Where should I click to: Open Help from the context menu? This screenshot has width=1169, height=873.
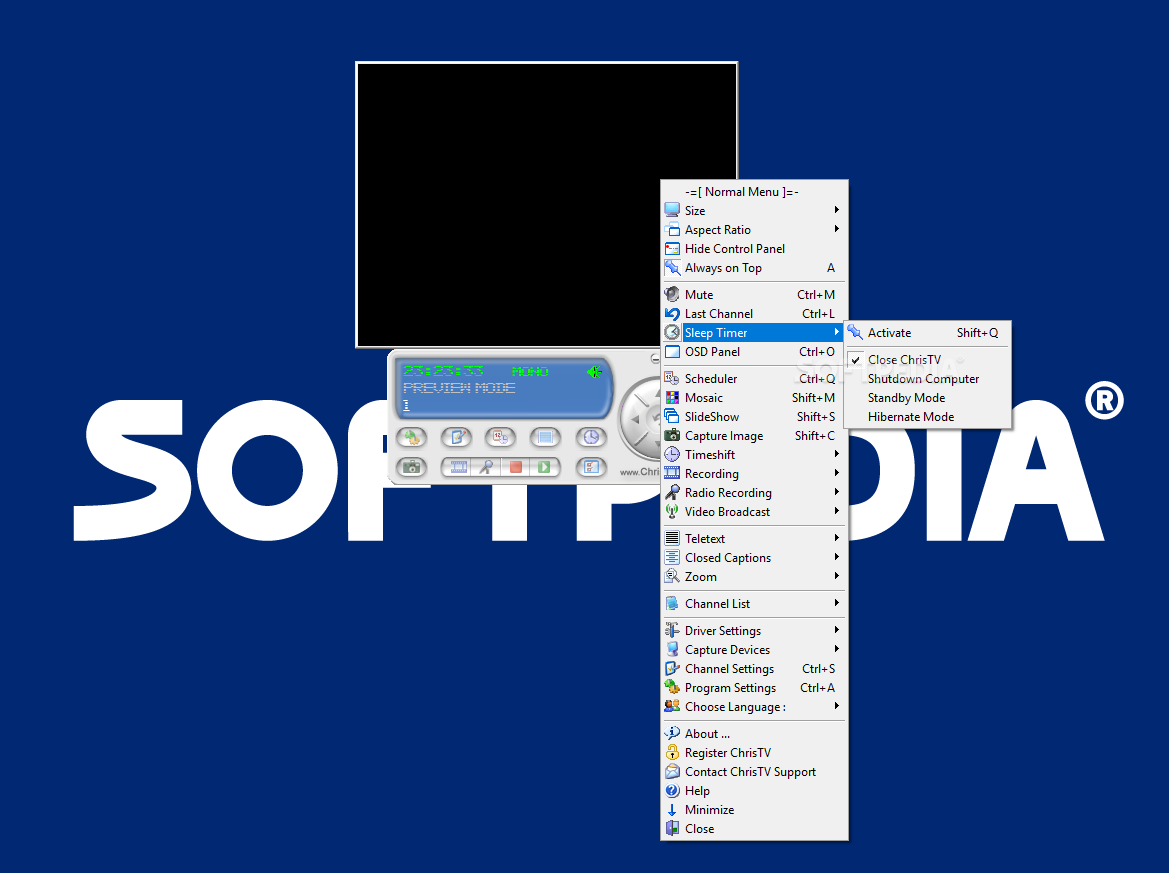pyautogui.click(x=754, y=791)
